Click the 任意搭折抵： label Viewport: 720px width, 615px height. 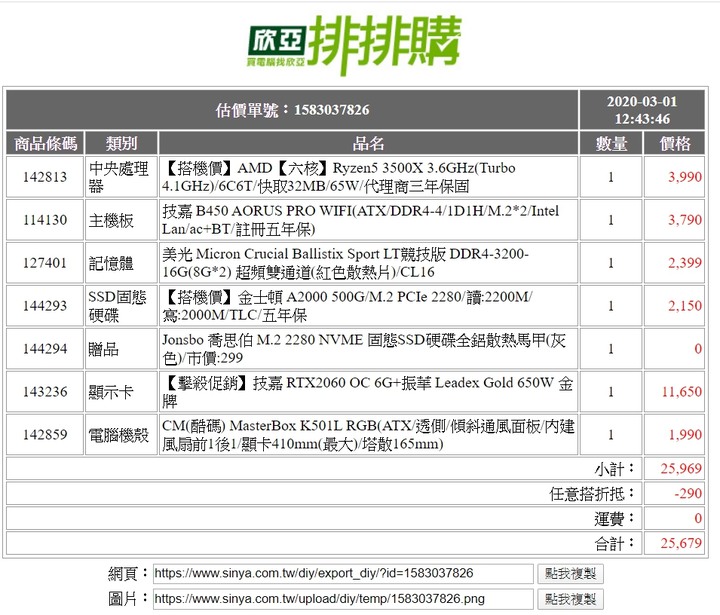pos(592,494)
